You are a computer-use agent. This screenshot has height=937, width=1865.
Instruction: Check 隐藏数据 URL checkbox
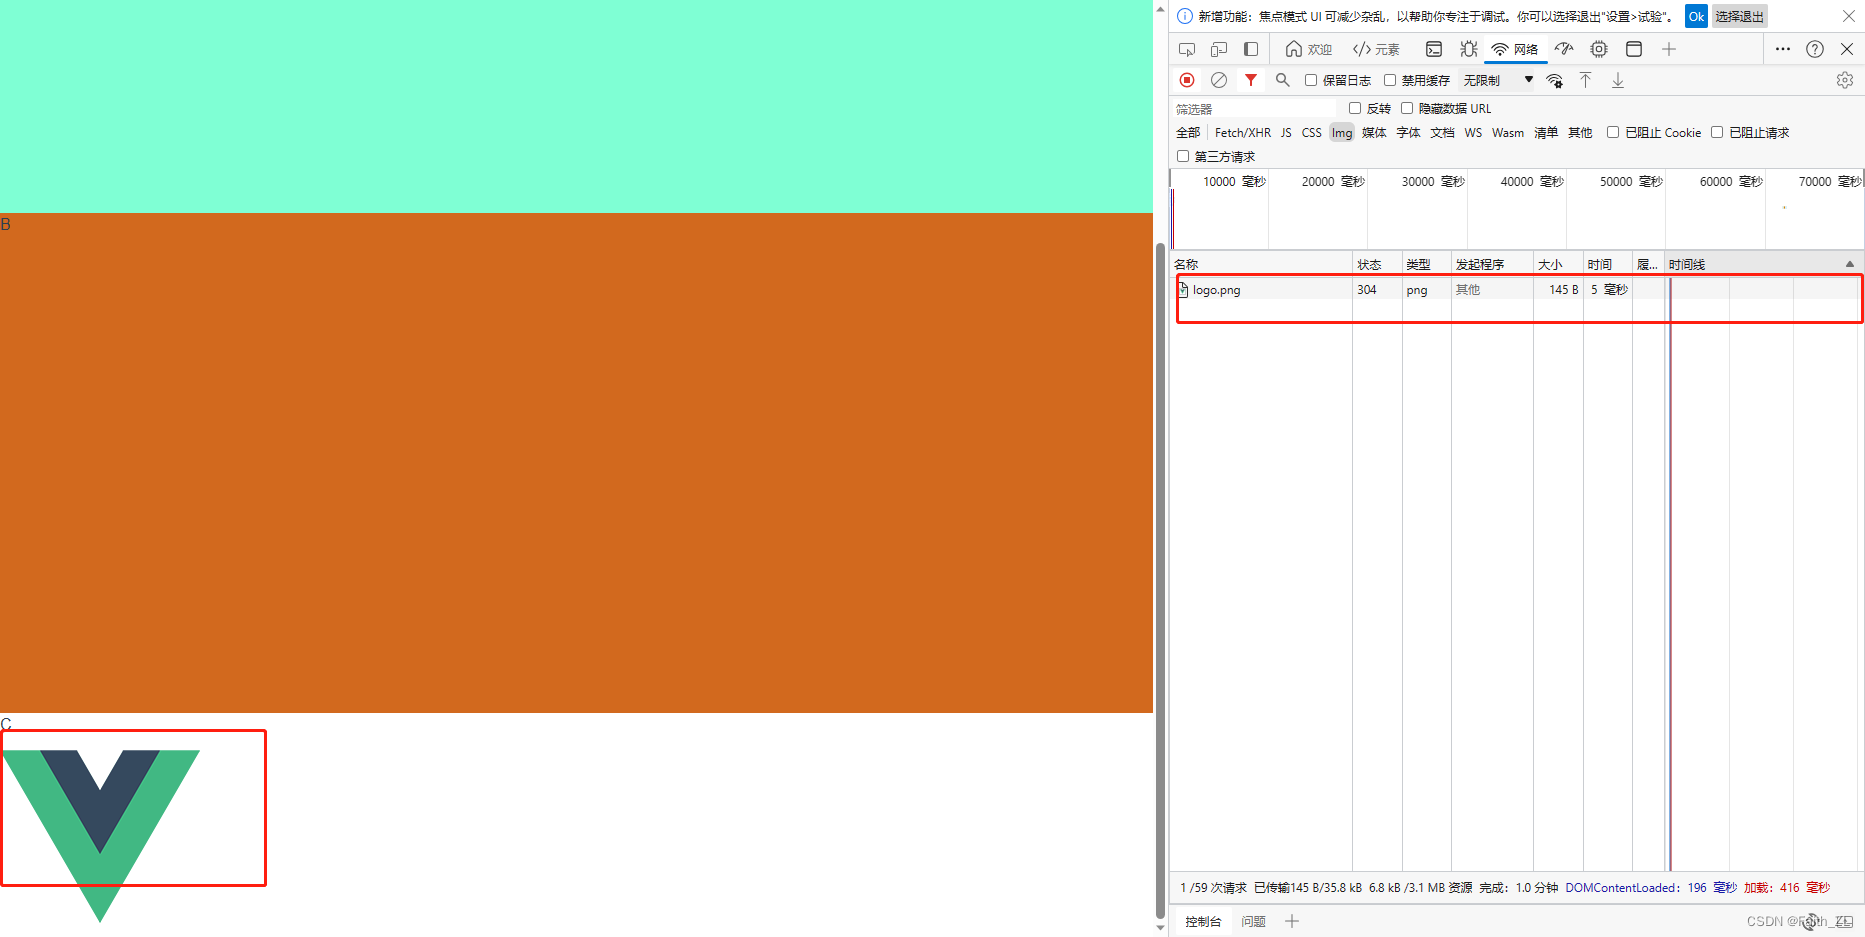(1407, 108)
